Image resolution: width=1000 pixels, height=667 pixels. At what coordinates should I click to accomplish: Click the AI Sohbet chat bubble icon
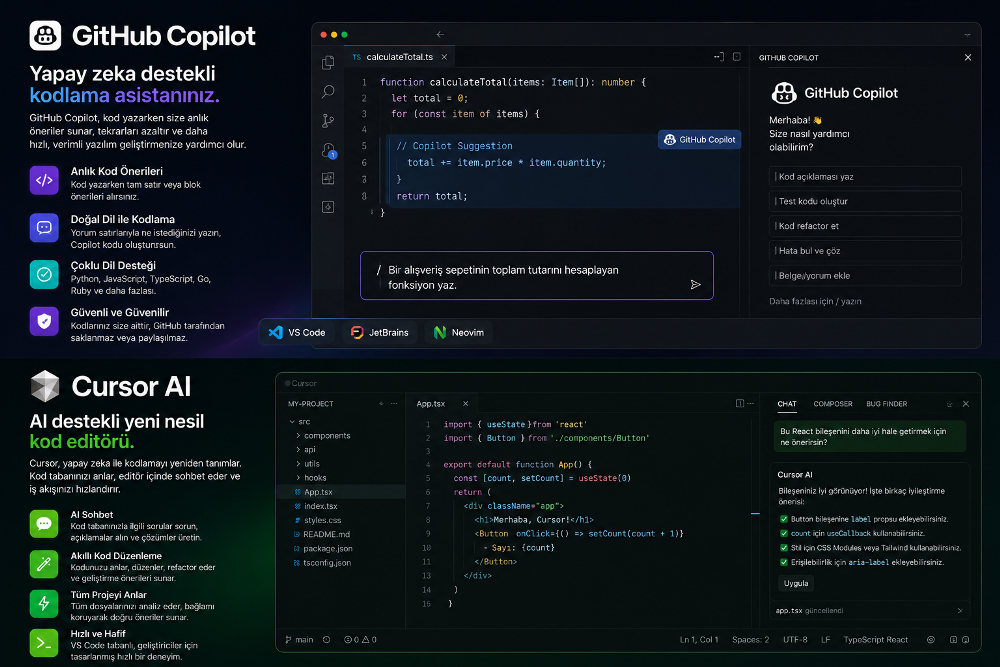click(x=44, y=524)
